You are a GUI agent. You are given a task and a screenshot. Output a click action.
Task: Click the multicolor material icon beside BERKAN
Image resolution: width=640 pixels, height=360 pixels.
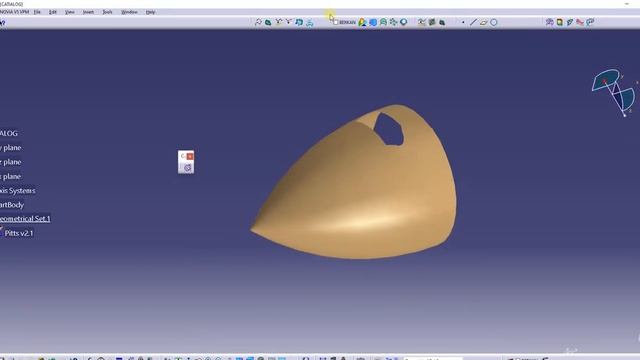tap(362, 22)
